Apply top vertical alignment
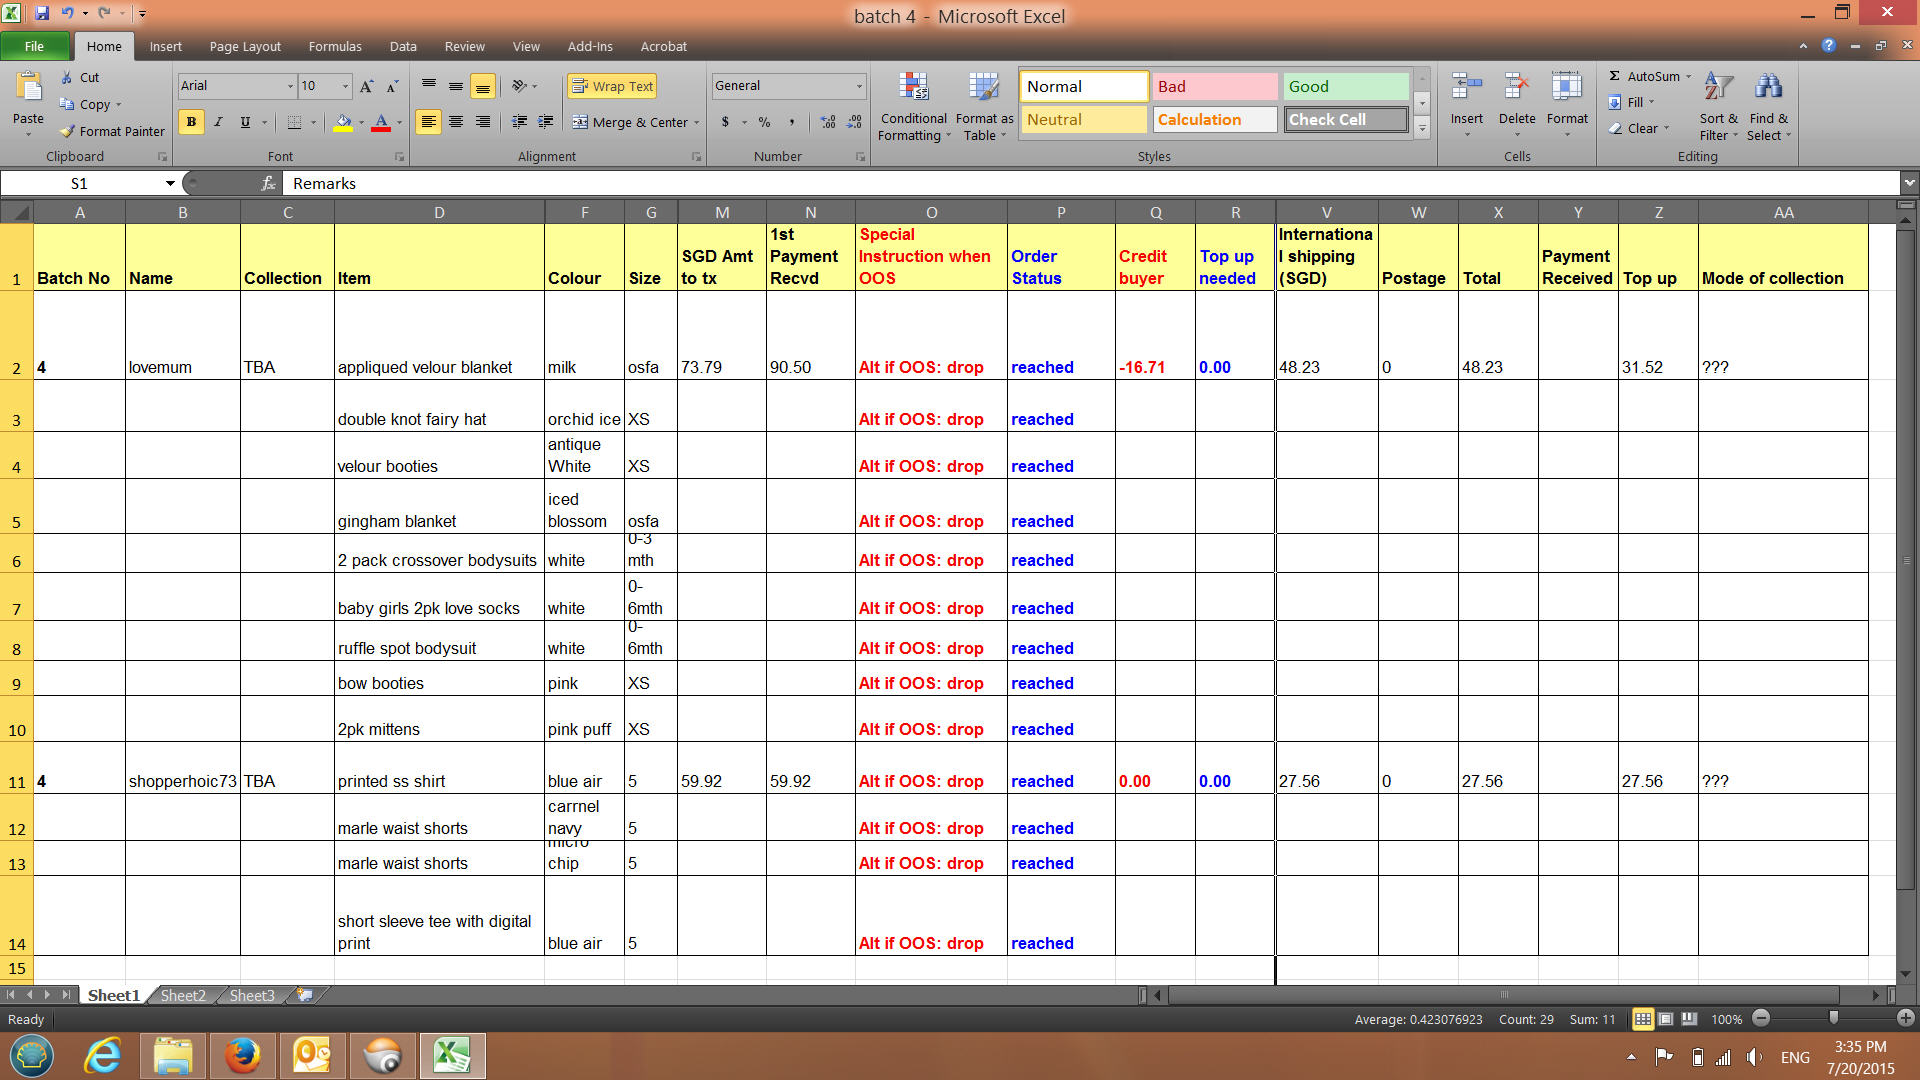Screen dimensions: 1920x1080 coord(429,86)
